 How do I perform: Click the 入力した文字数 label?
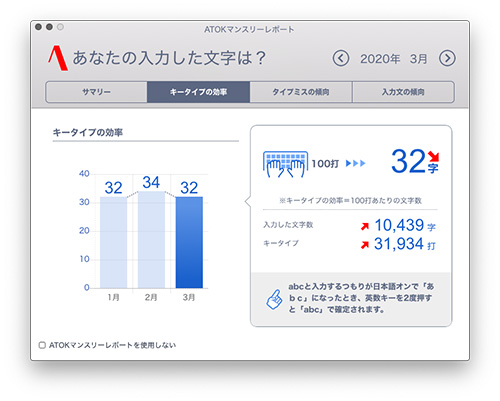click(x=288, y=225)
